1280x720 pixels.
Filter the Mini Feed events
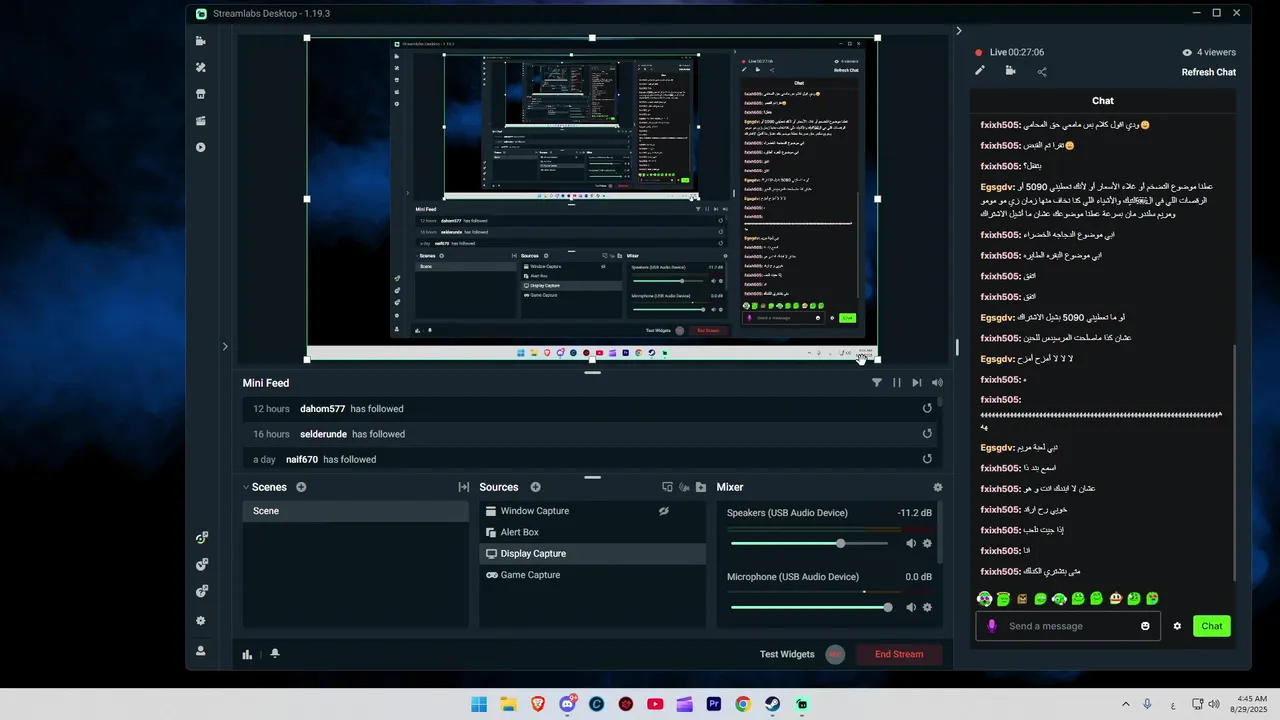click(x=877, y=383)
